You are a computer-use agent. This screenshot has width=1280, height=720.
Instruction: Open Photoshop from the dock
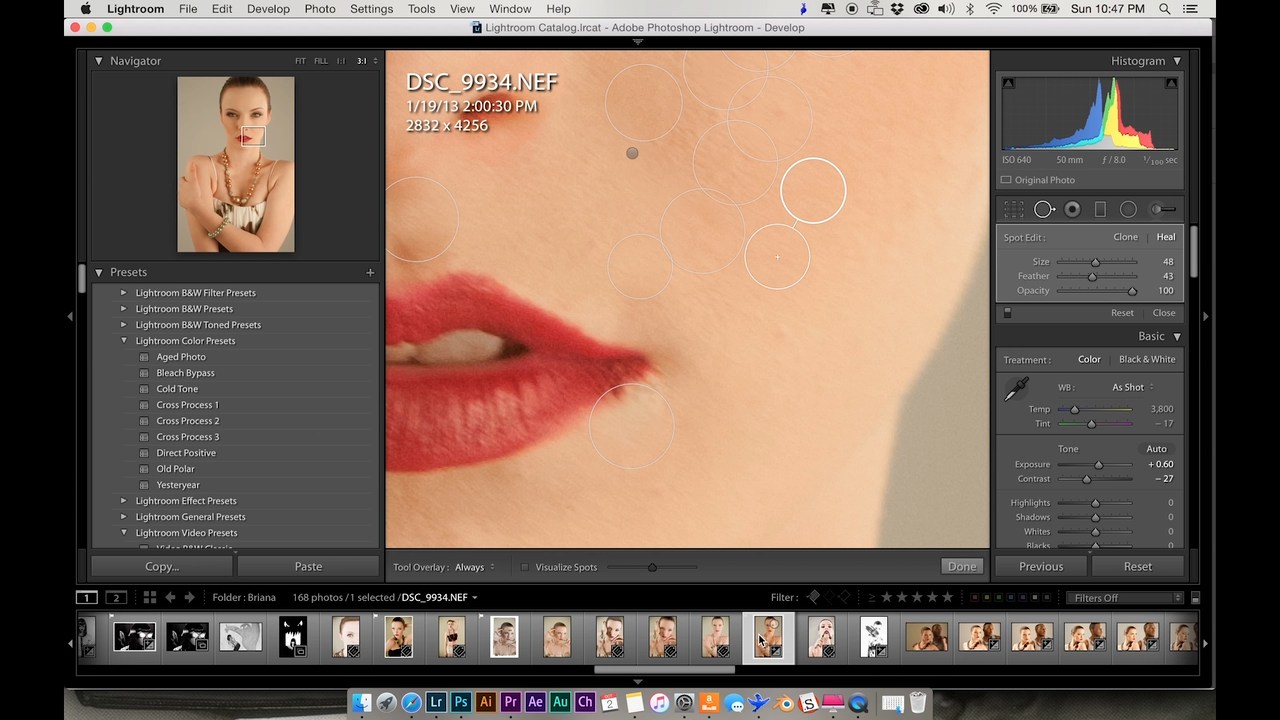[x=460, y=702]
